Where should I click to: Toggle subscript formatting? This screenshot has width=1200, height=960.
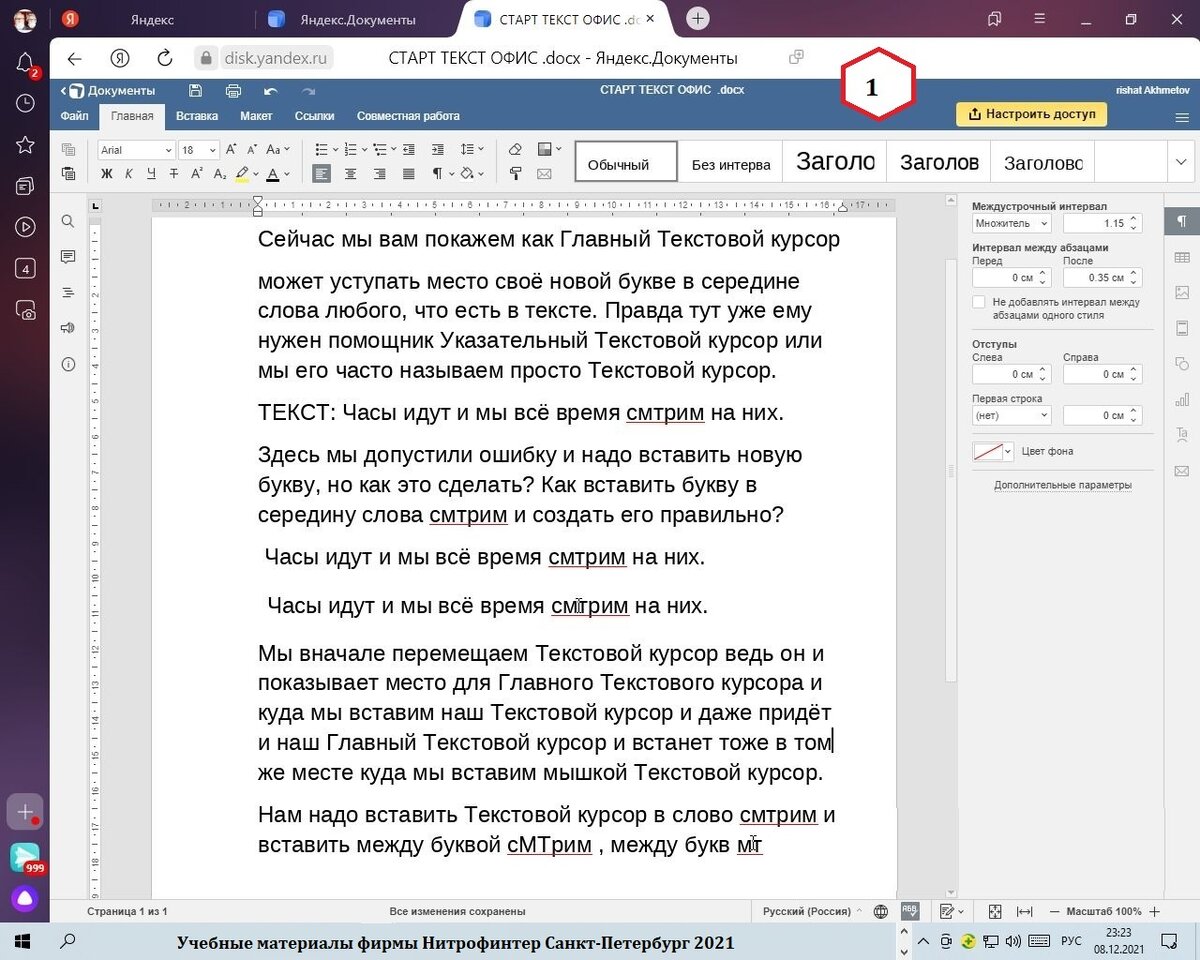219,174
